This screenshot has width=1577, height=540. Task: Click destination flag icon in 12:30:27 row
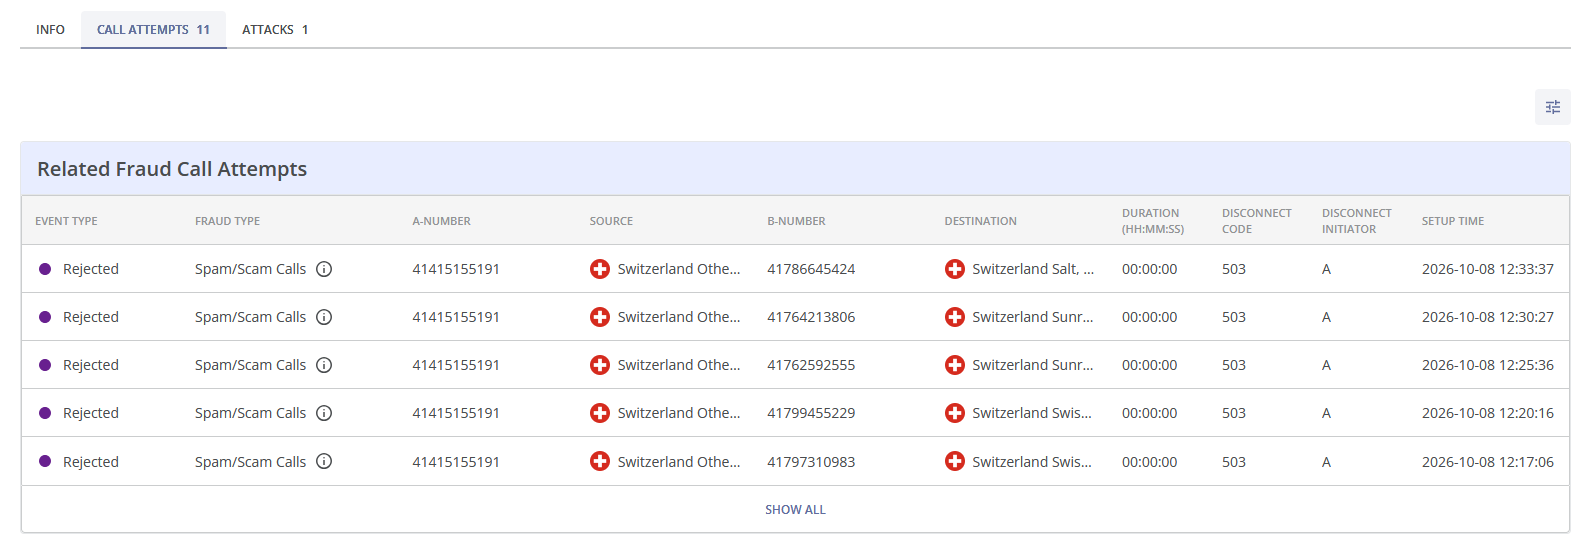pyautogui.click(x=955, y=317)
